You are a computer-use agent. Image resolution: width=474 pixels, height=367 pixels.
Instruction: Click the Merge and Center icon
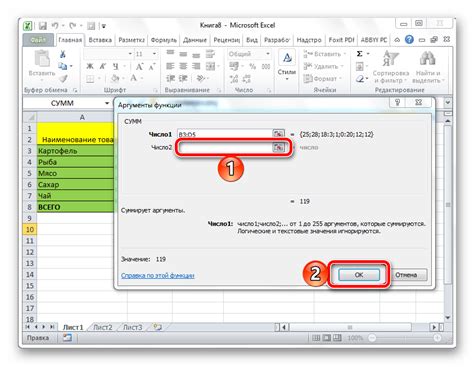pos(210,66)
